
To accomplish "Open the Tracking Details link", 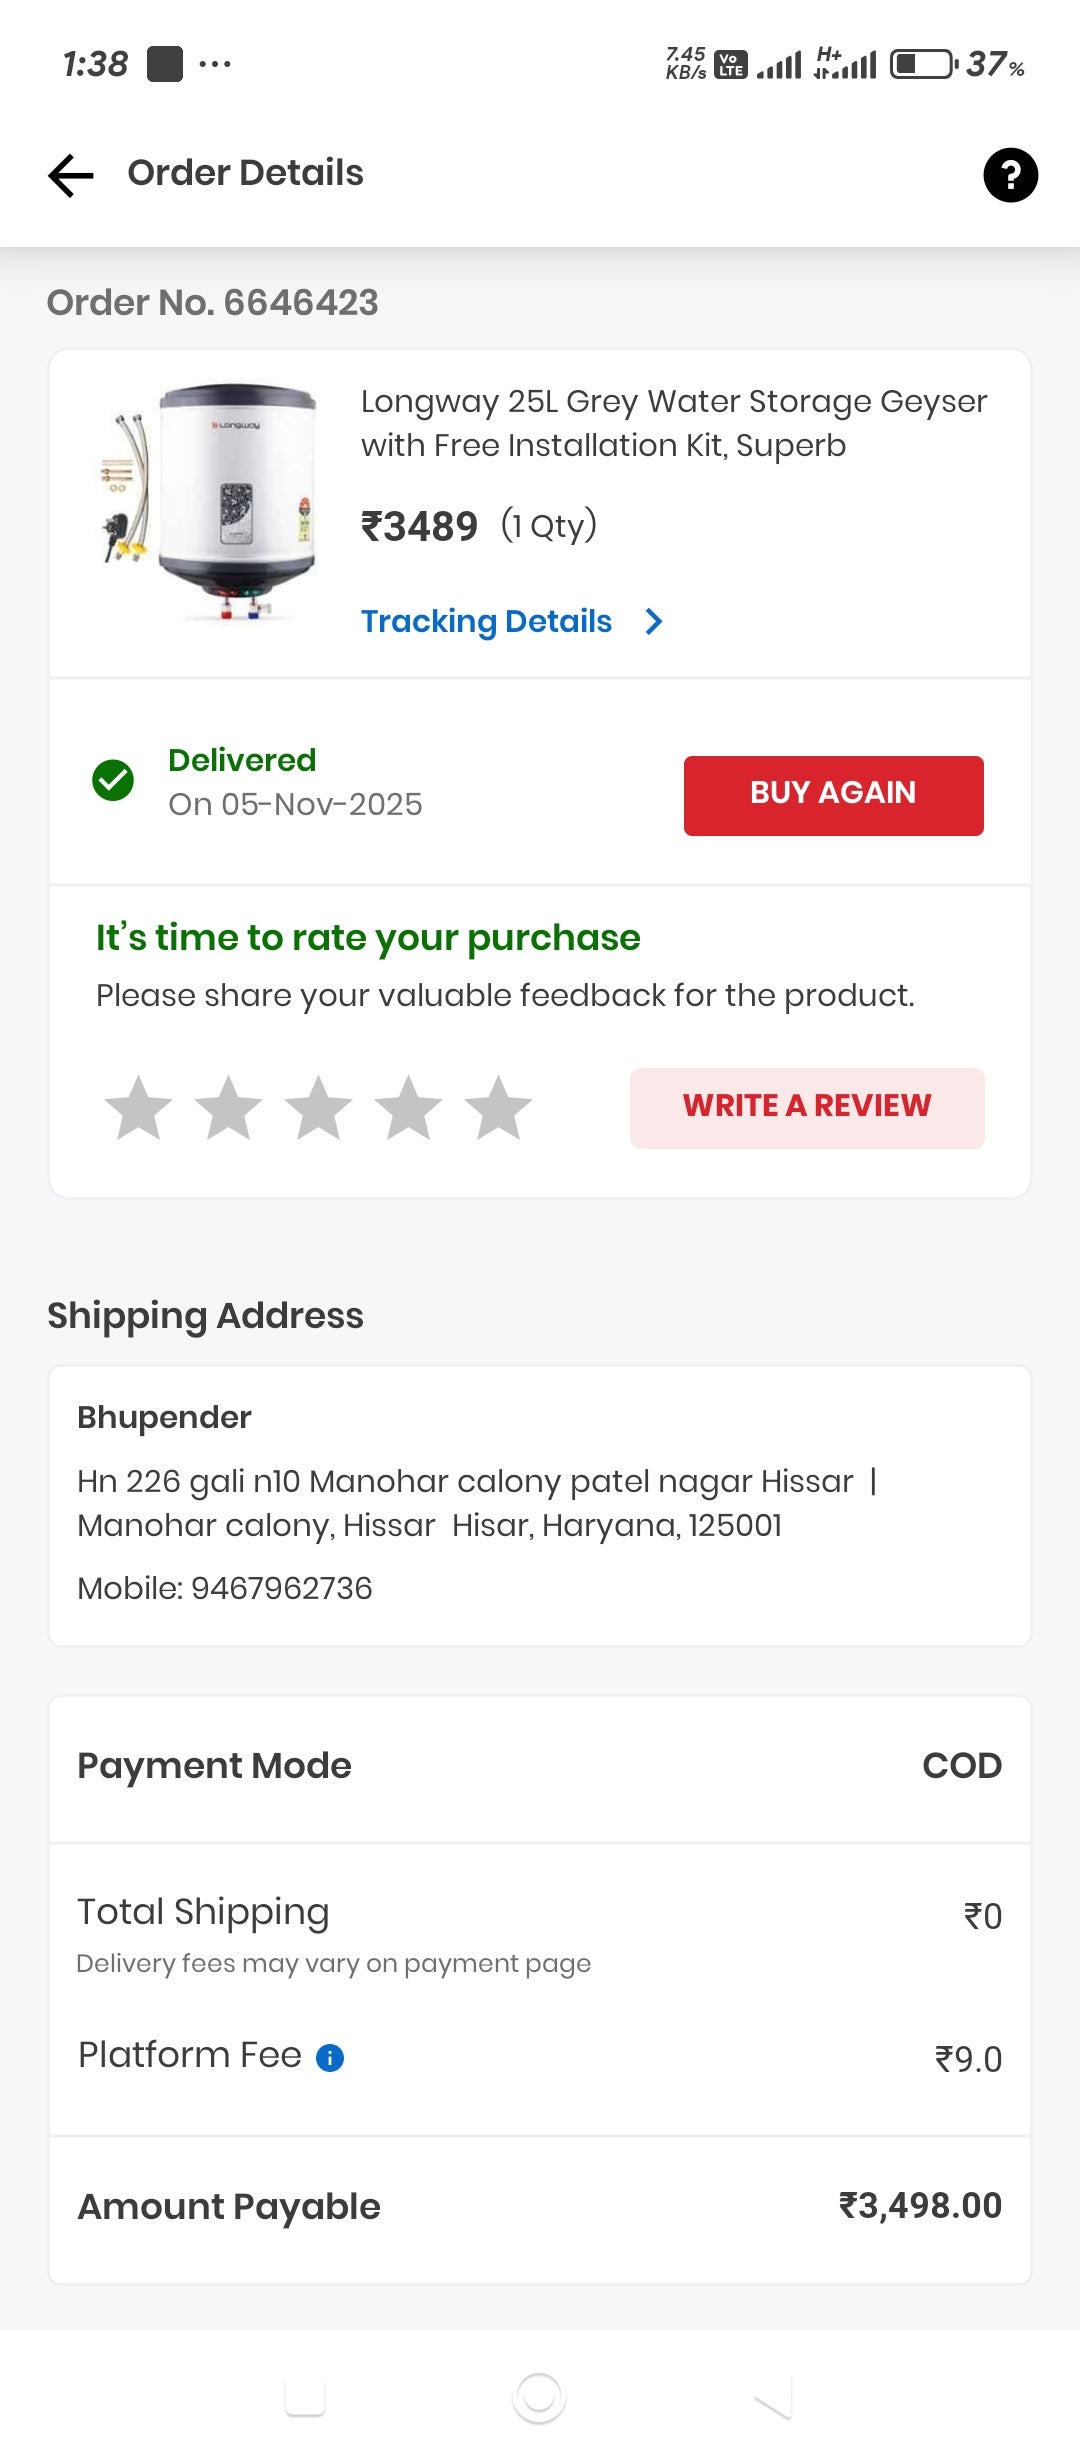I will coord(486,622).
